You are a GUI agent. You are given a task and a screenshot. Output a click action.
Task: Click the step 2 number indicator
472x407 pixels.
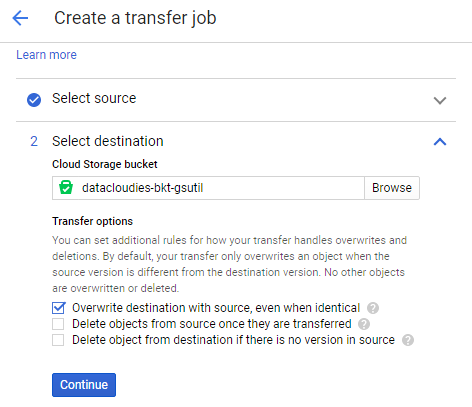(34, 141)
